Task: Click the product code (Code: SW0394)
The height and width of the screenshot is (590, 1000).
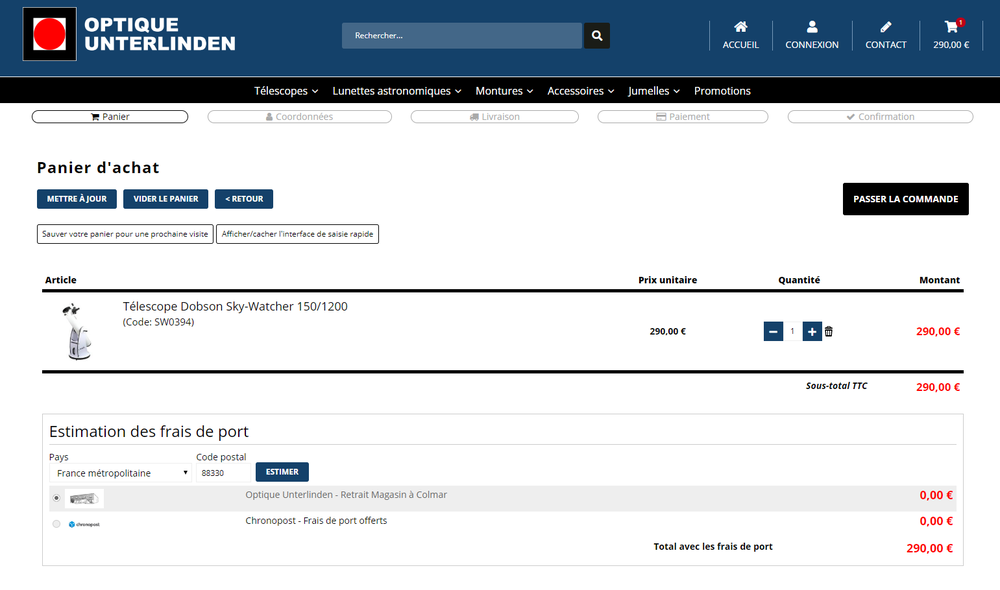Action: [158, 322]
